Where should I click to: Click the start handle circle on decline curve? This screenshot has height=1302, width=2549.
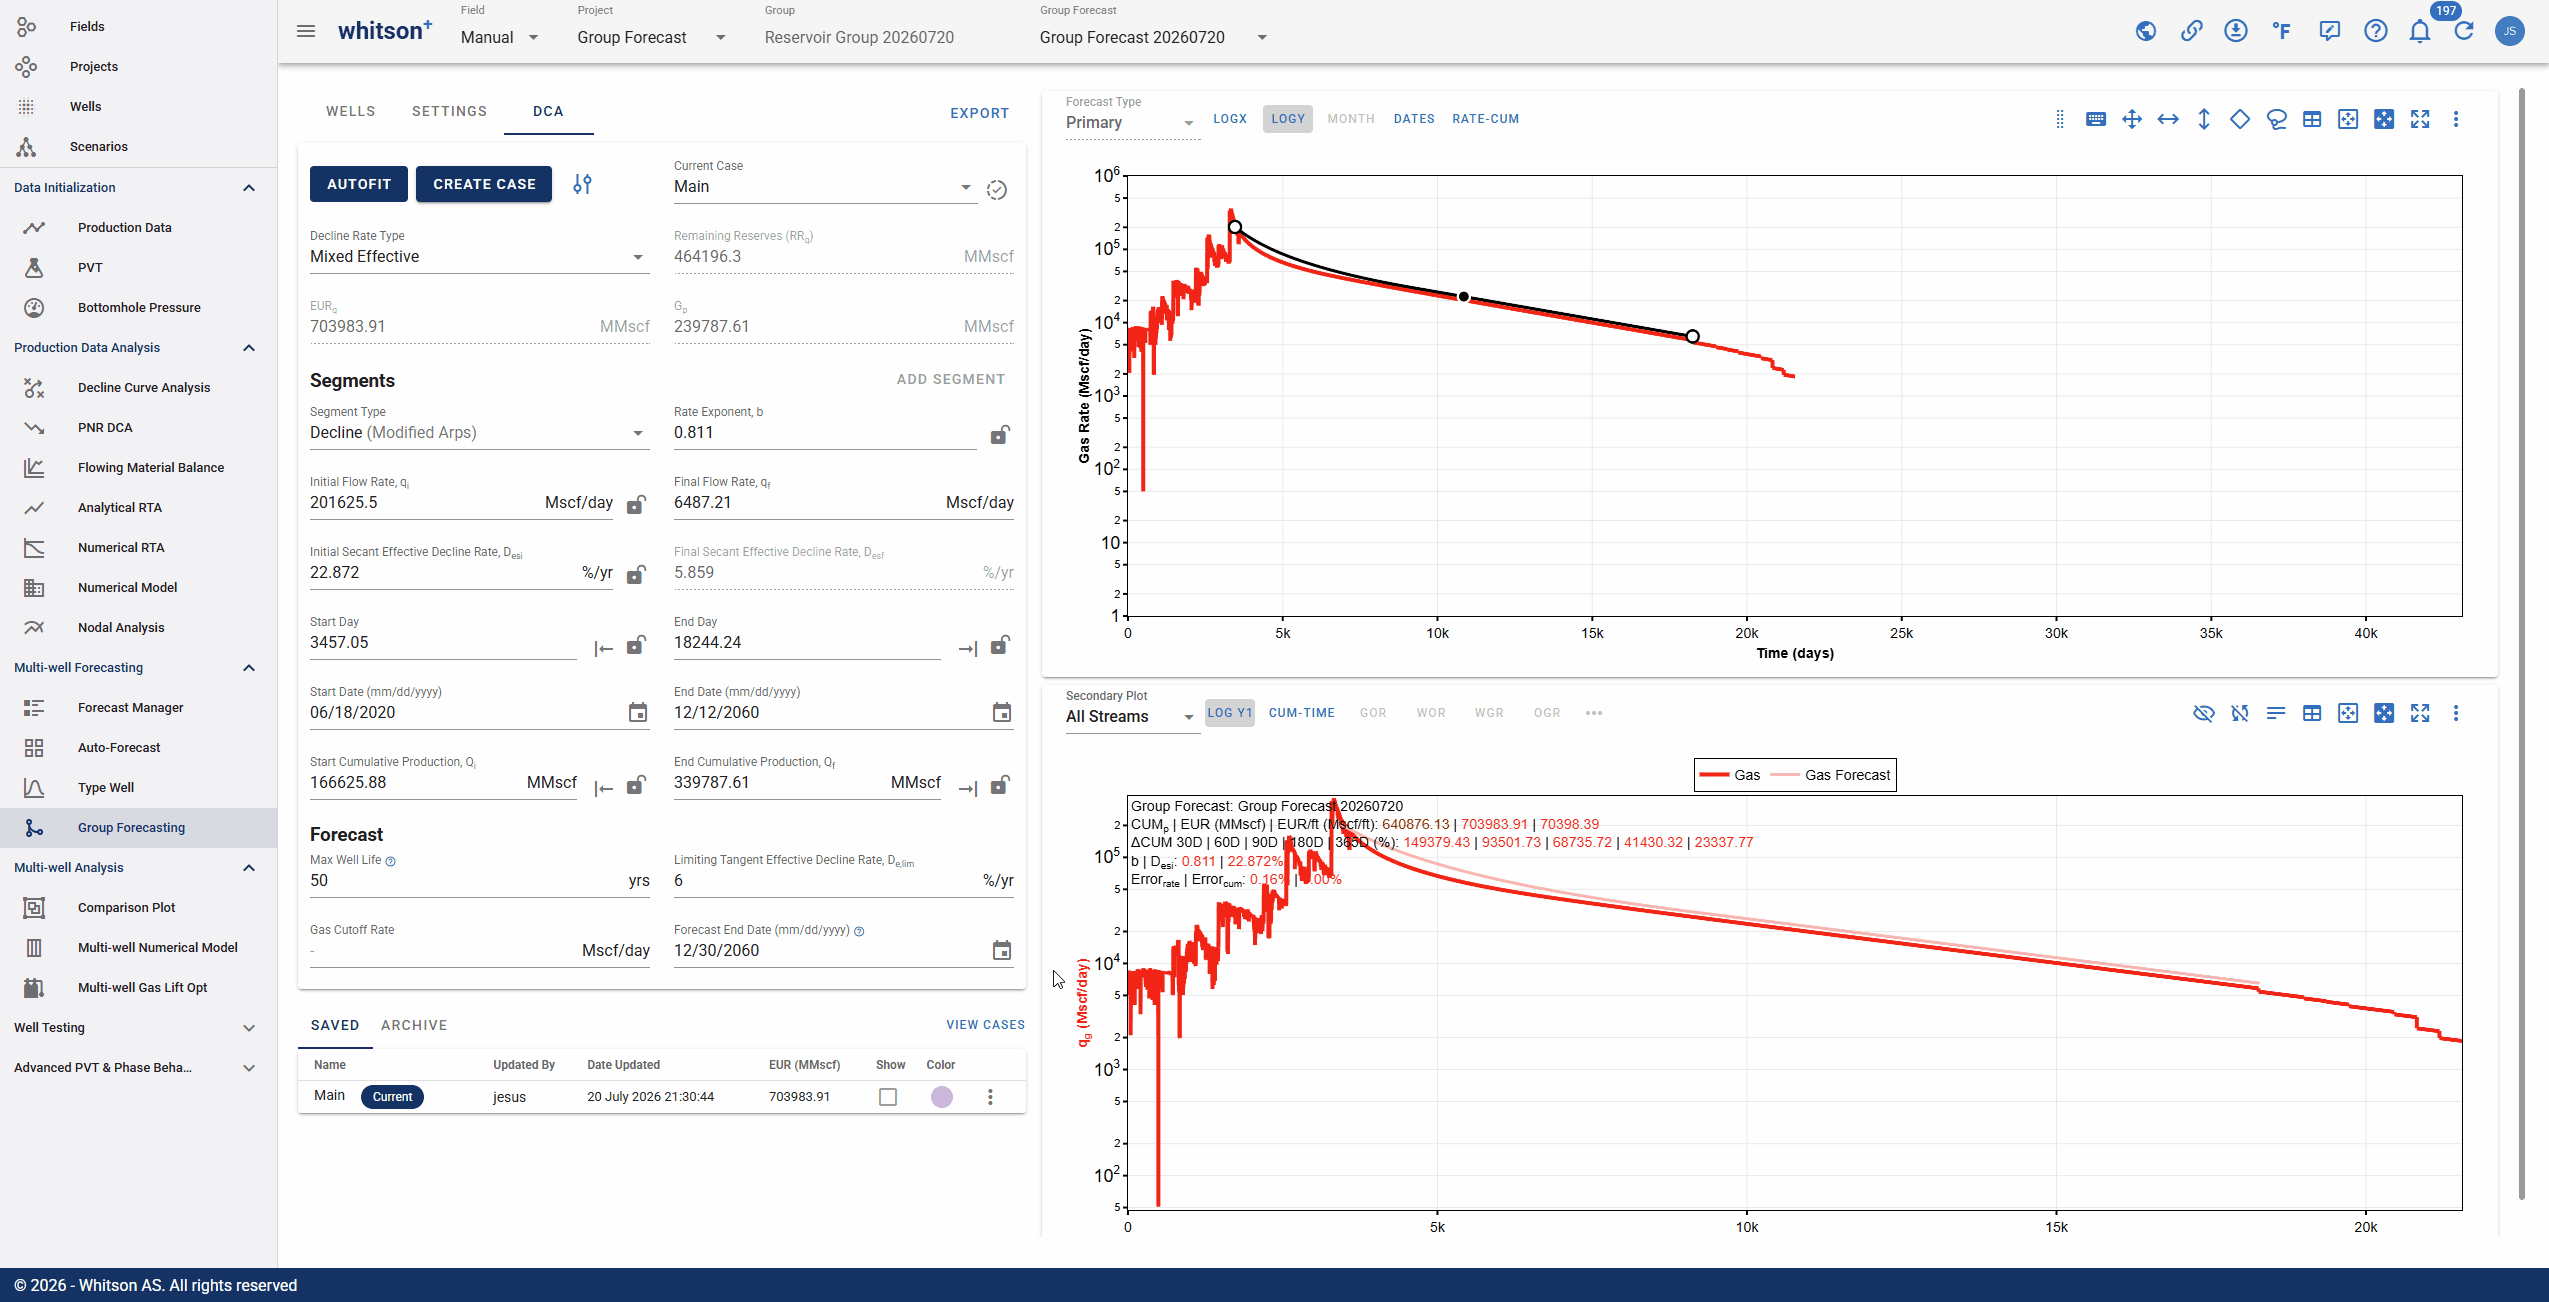[x=1235, y=228]
